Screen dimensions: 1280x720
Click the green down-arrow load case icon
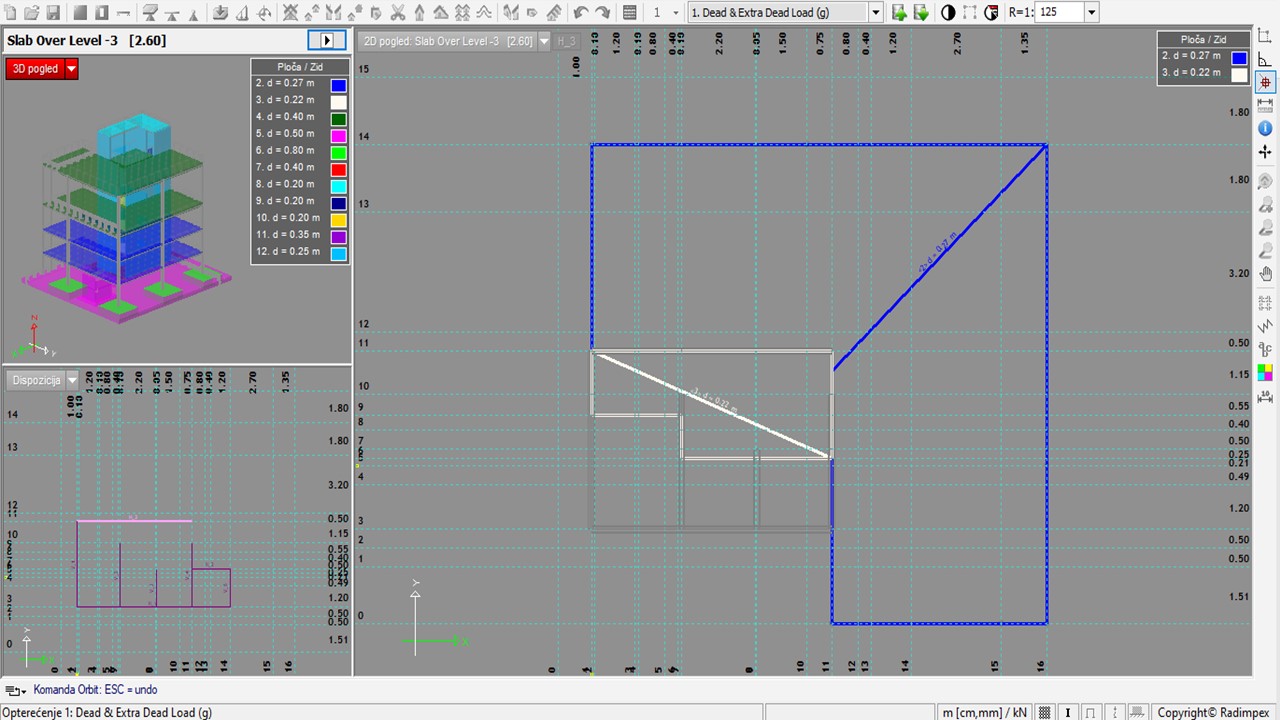click(x=921, y=13)
